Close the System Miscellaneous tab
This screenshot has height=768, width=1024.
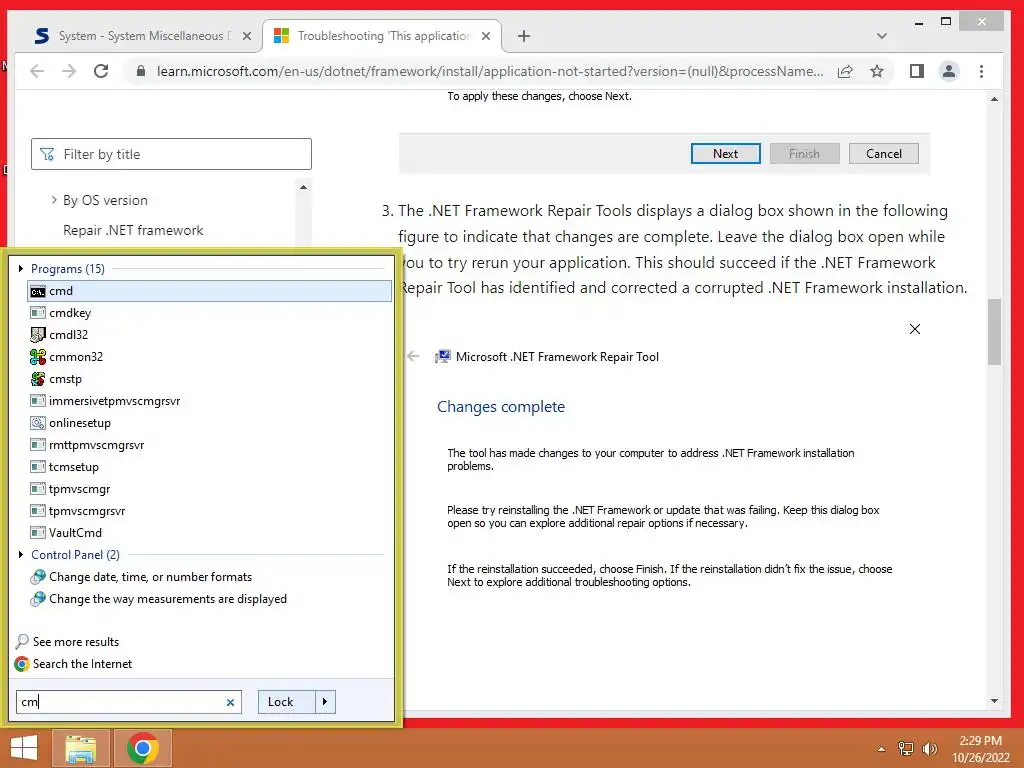pos(247,36)
